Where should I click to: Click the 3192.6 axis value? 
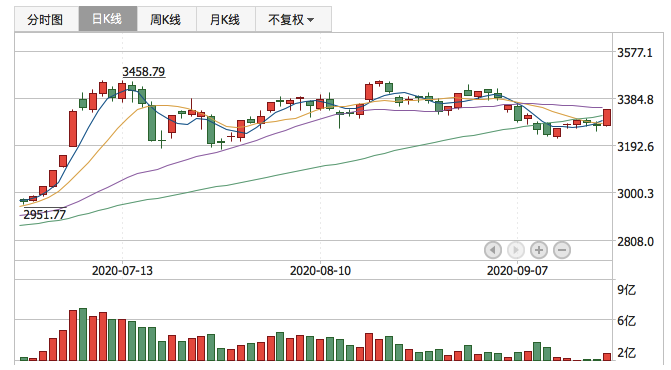[x=635, y=147]
